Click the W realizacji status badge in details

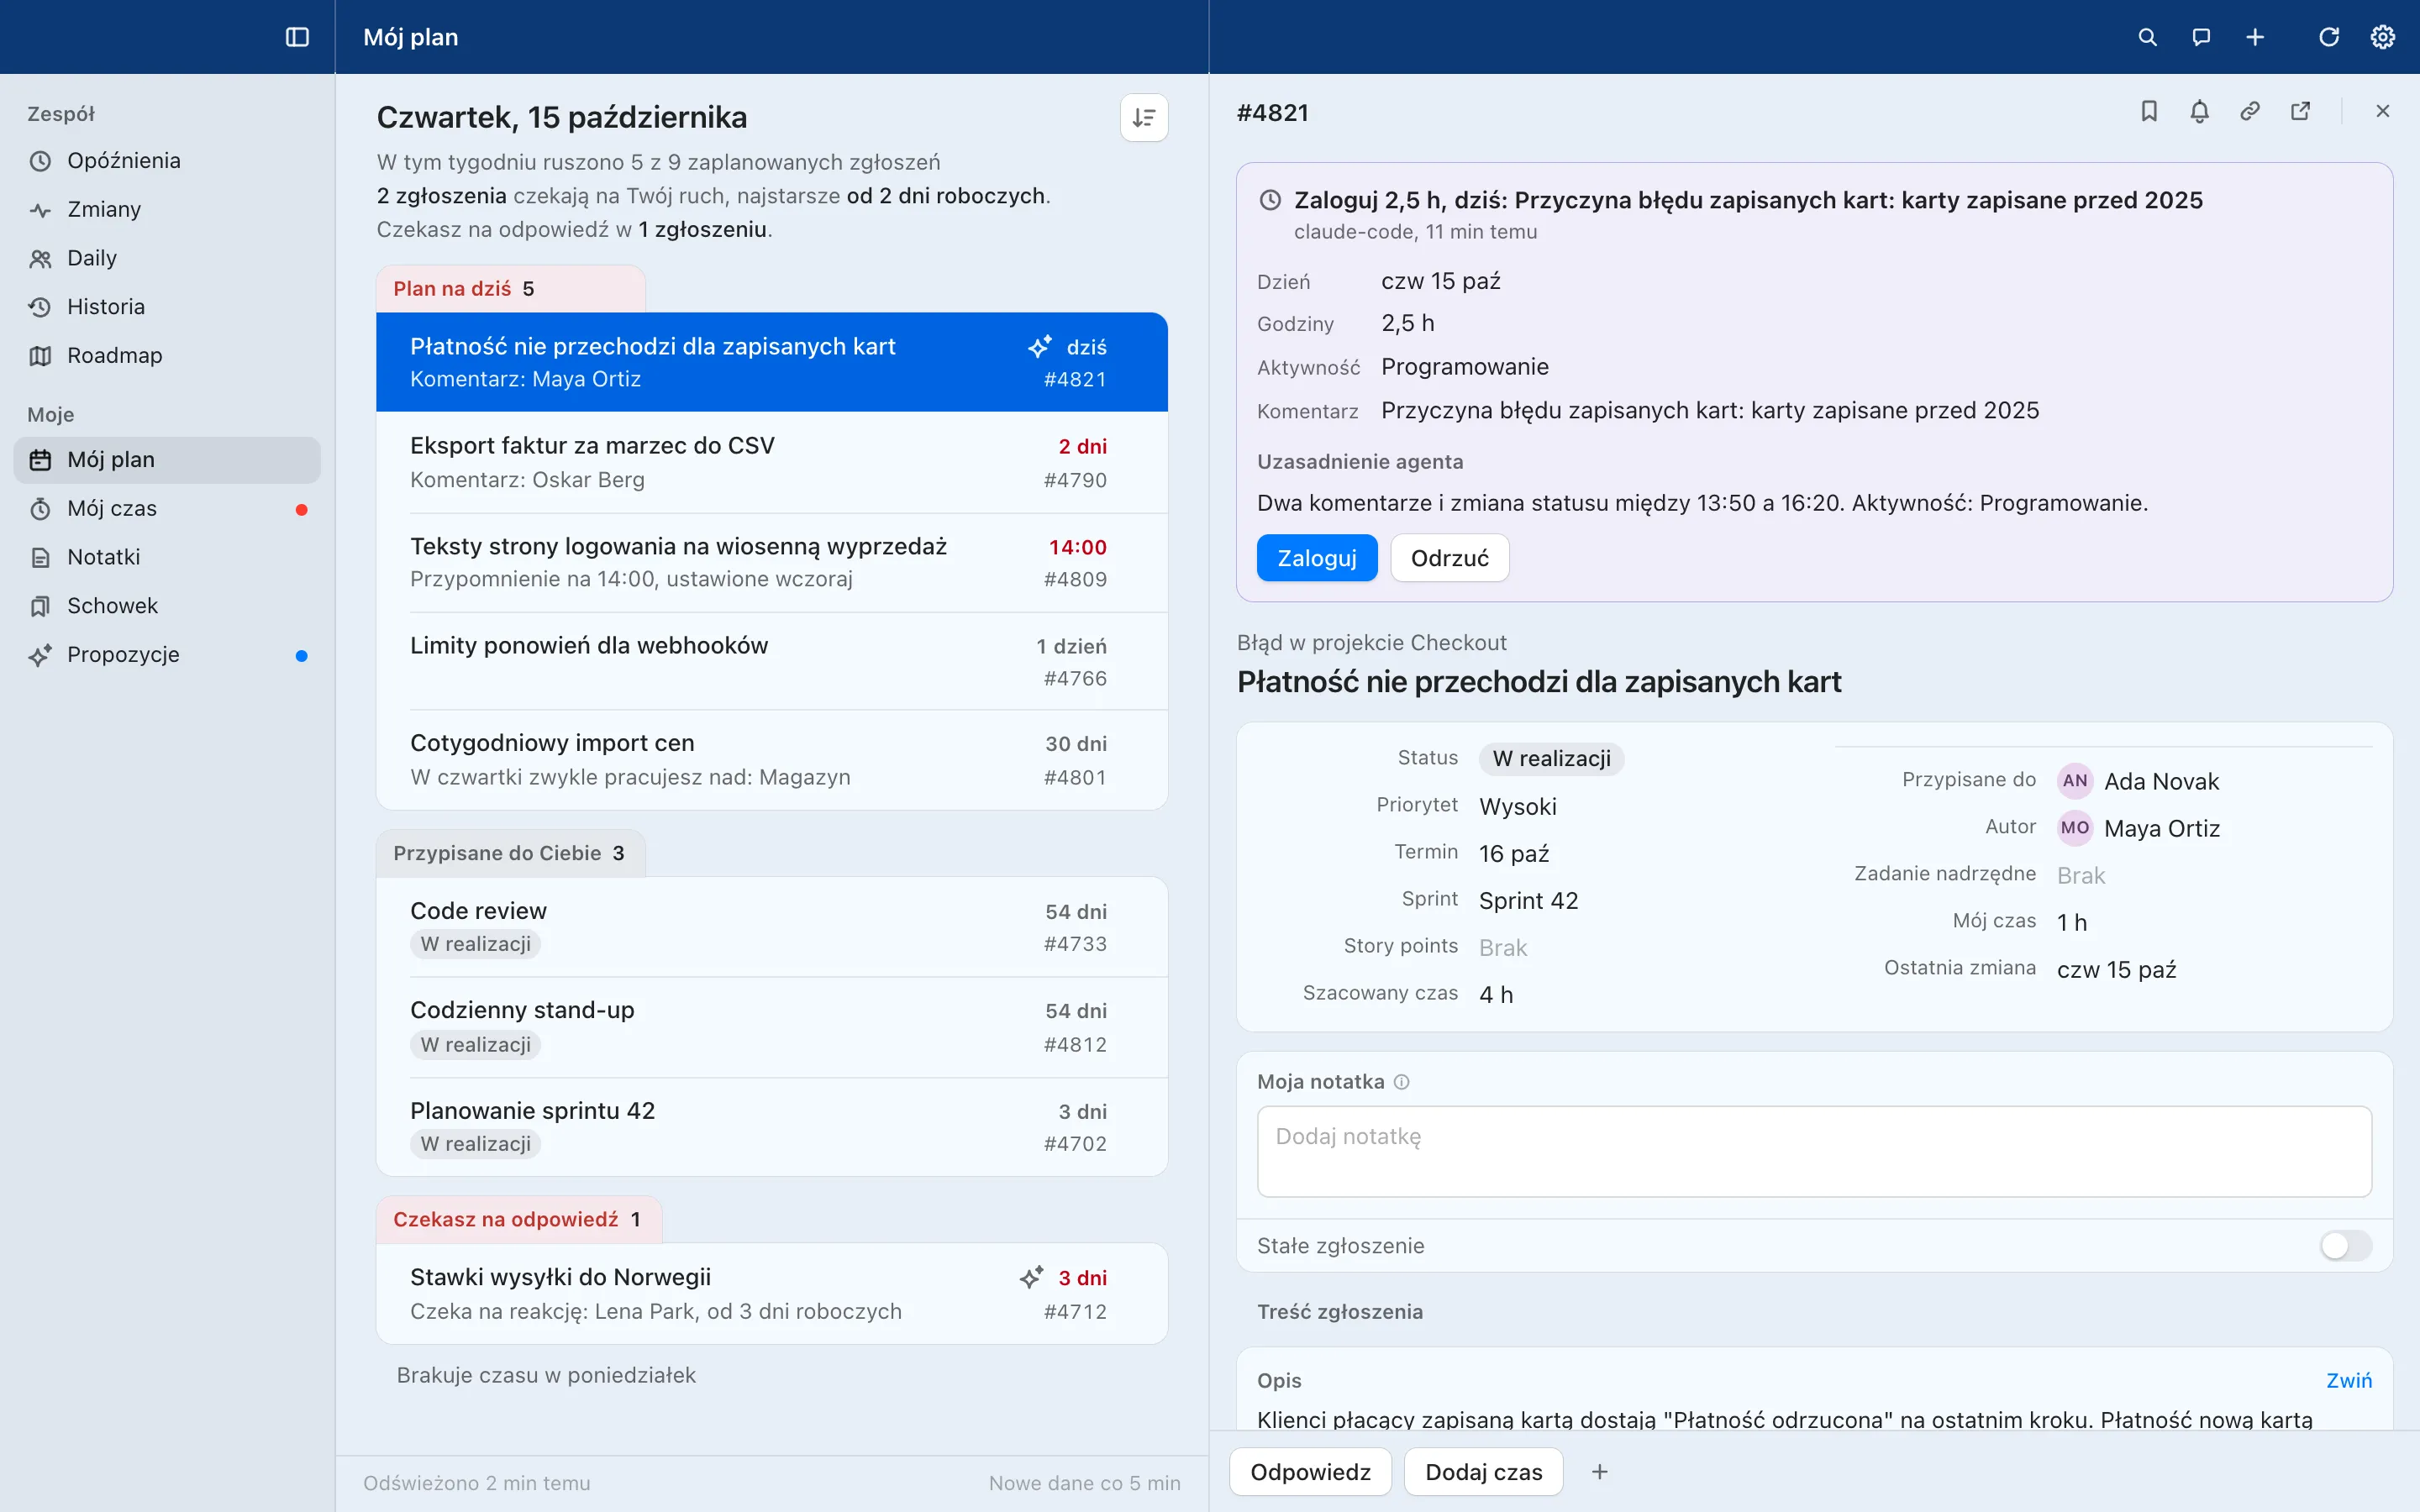tap(1551, 759)
